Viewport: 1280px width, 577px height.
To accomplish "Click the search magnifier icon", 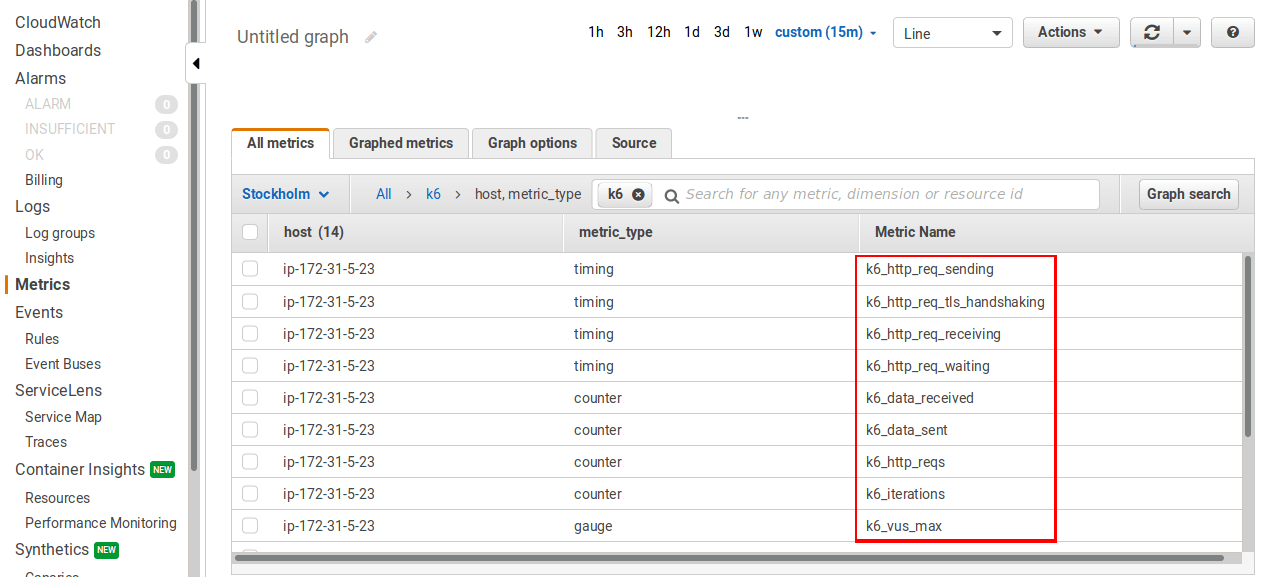I will coord(670,194).
